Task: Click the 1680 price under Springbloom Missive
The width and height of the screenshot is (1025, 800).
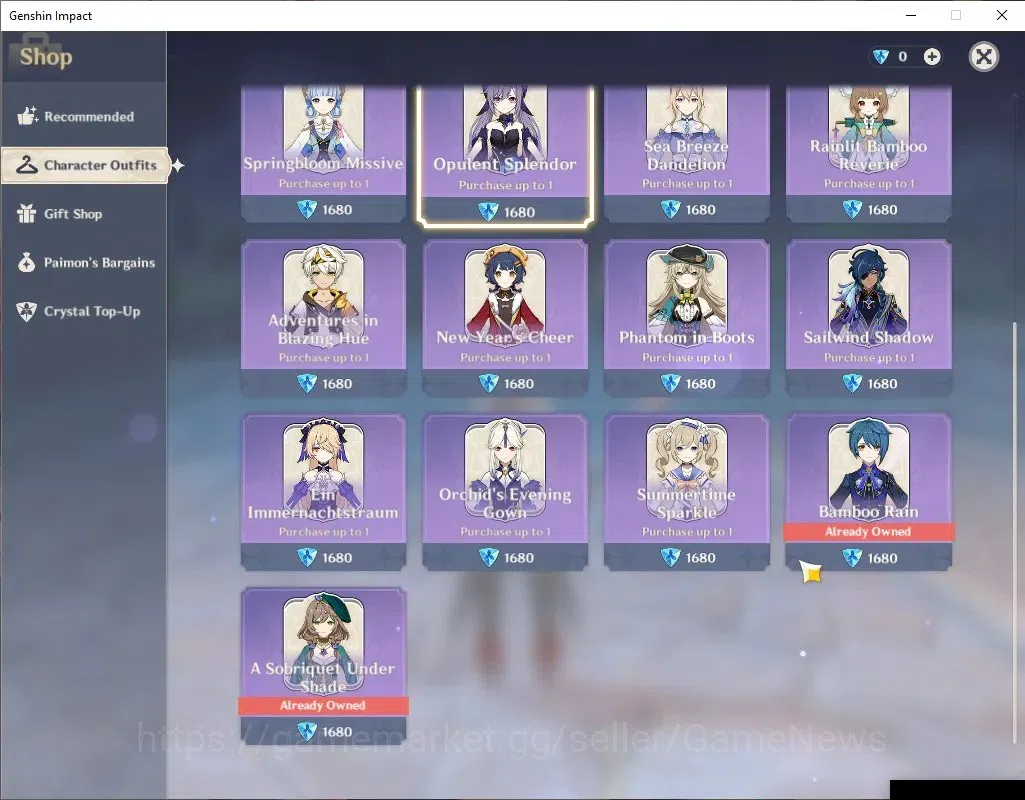Action: click(337, 210)
